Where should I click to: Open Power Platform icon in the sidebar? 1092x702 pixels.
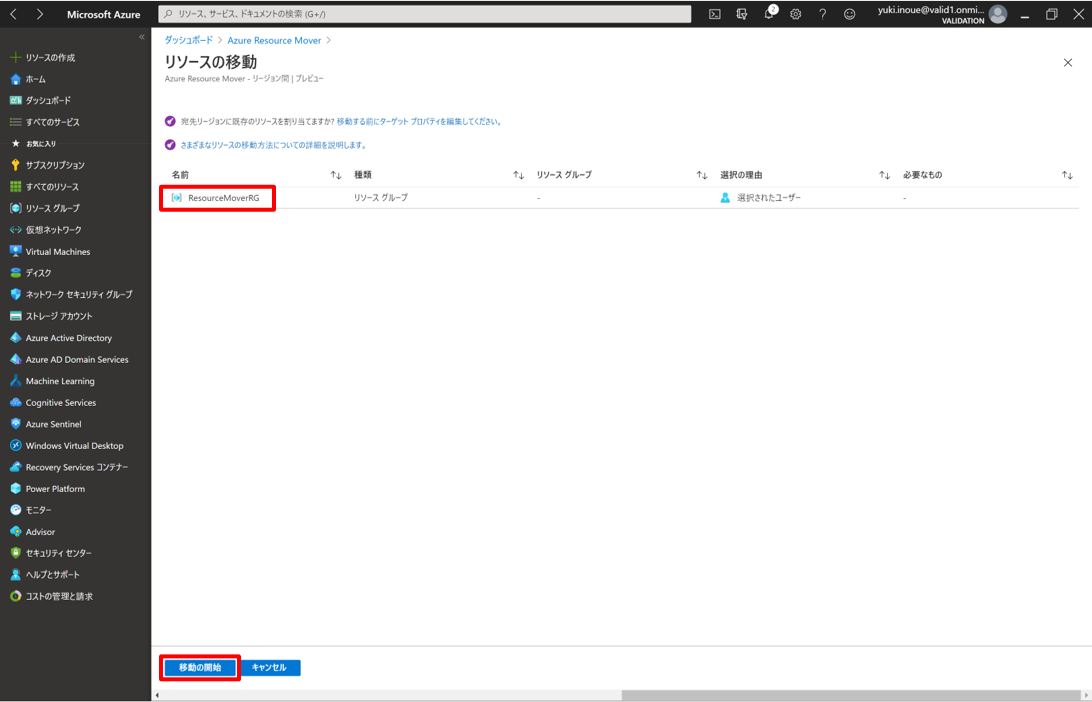click(15, 489)
